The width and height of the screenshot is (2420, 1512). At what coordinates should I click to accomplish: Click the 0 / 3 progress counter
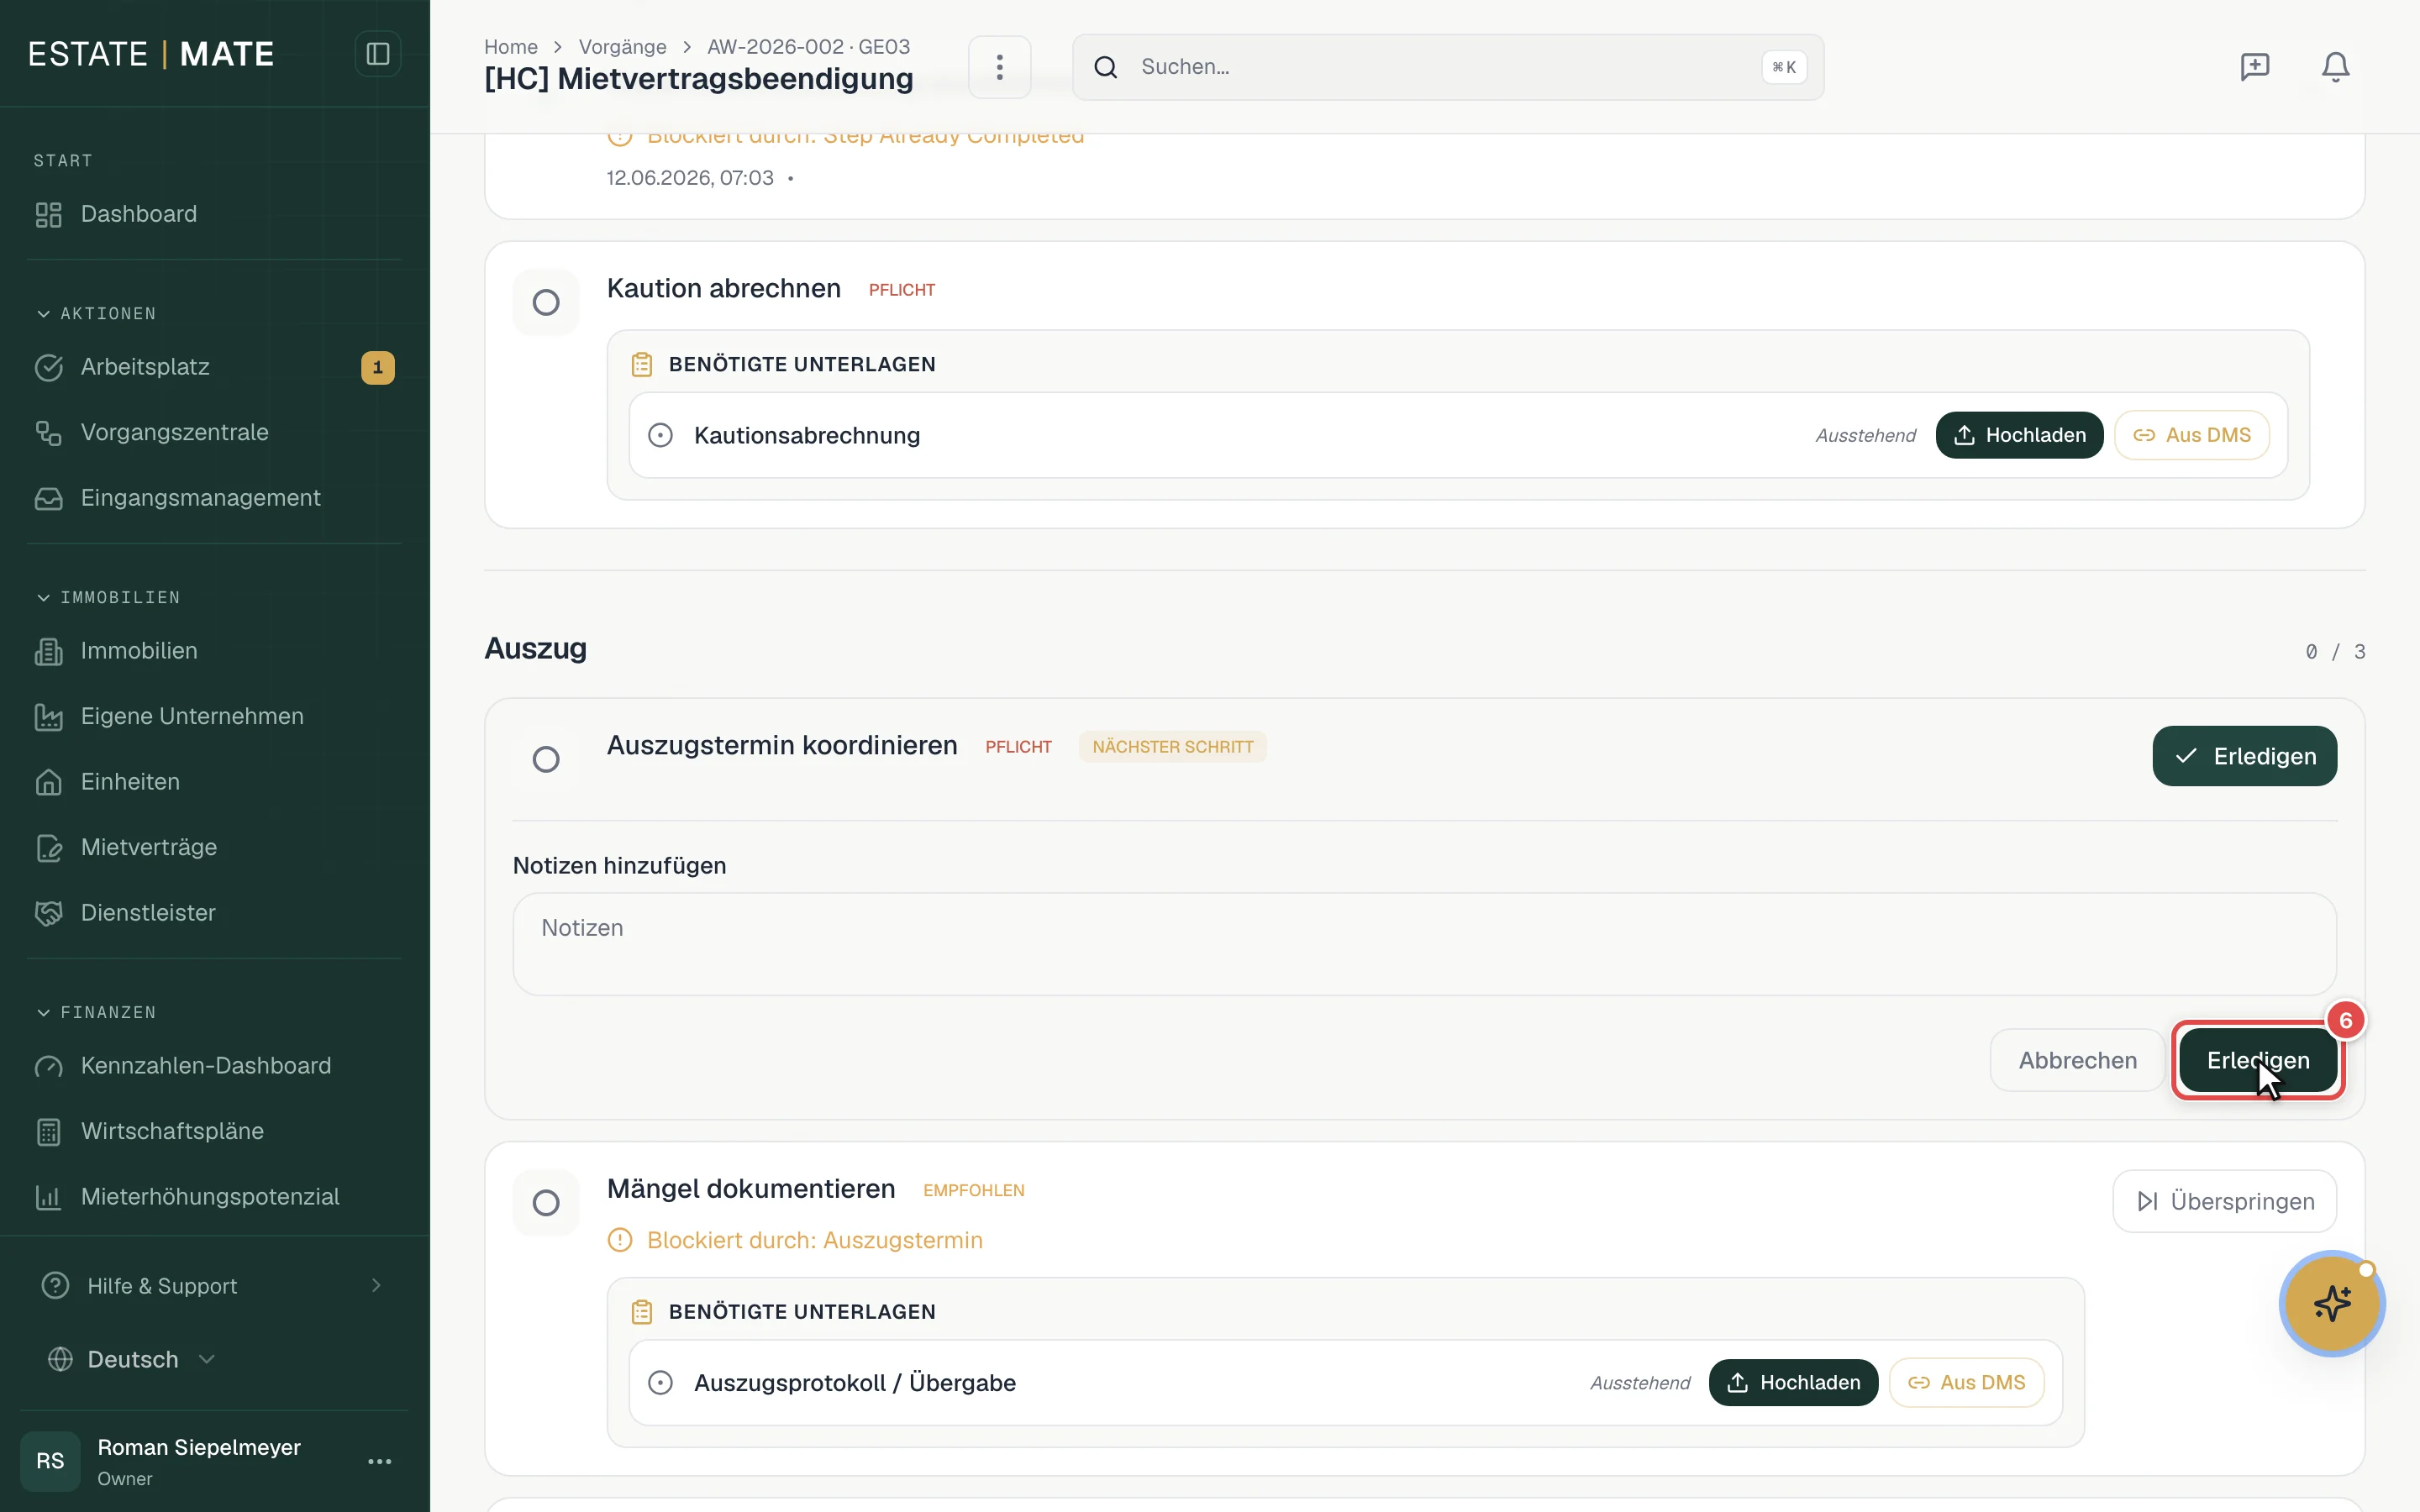pyautogui.click(x=2335, y=652)
